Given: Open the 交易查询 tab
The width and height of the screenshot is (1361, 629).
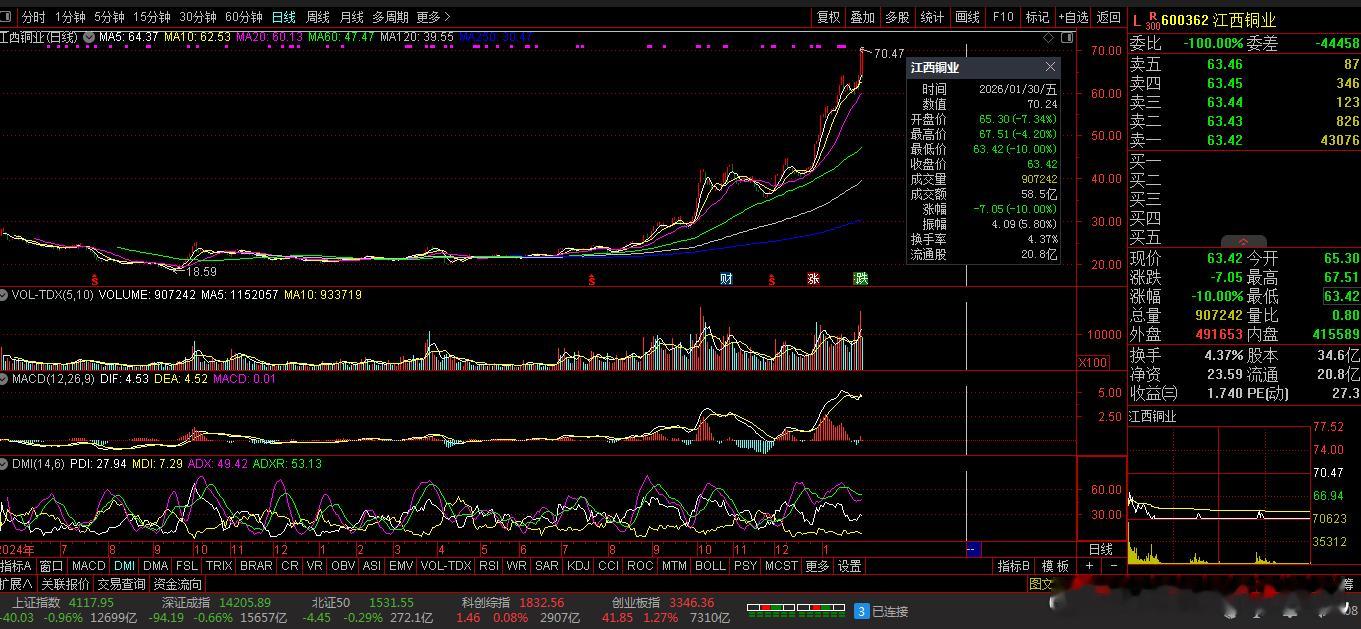Looking at the screenshot, I should pyautogui.click(x=121, y=584).
